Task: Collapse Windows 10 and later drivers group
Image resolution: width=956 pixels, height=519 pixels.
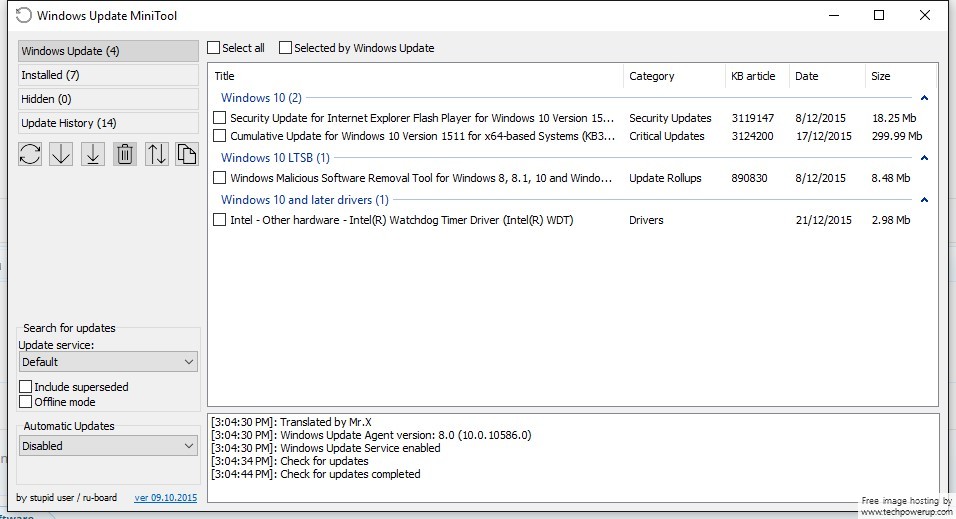Action: pos(924,199)
